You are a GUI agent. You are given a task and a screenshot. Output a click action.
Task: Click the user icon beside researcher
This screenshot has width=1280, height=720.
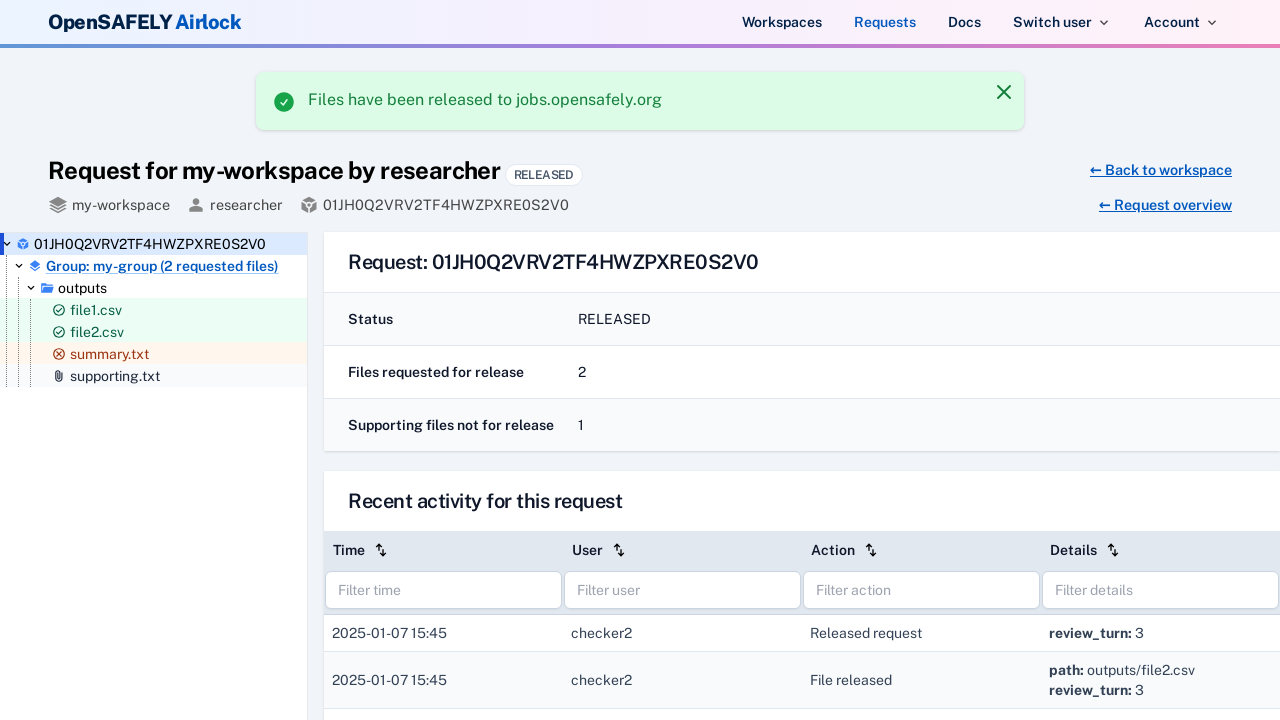pos(196,205)
